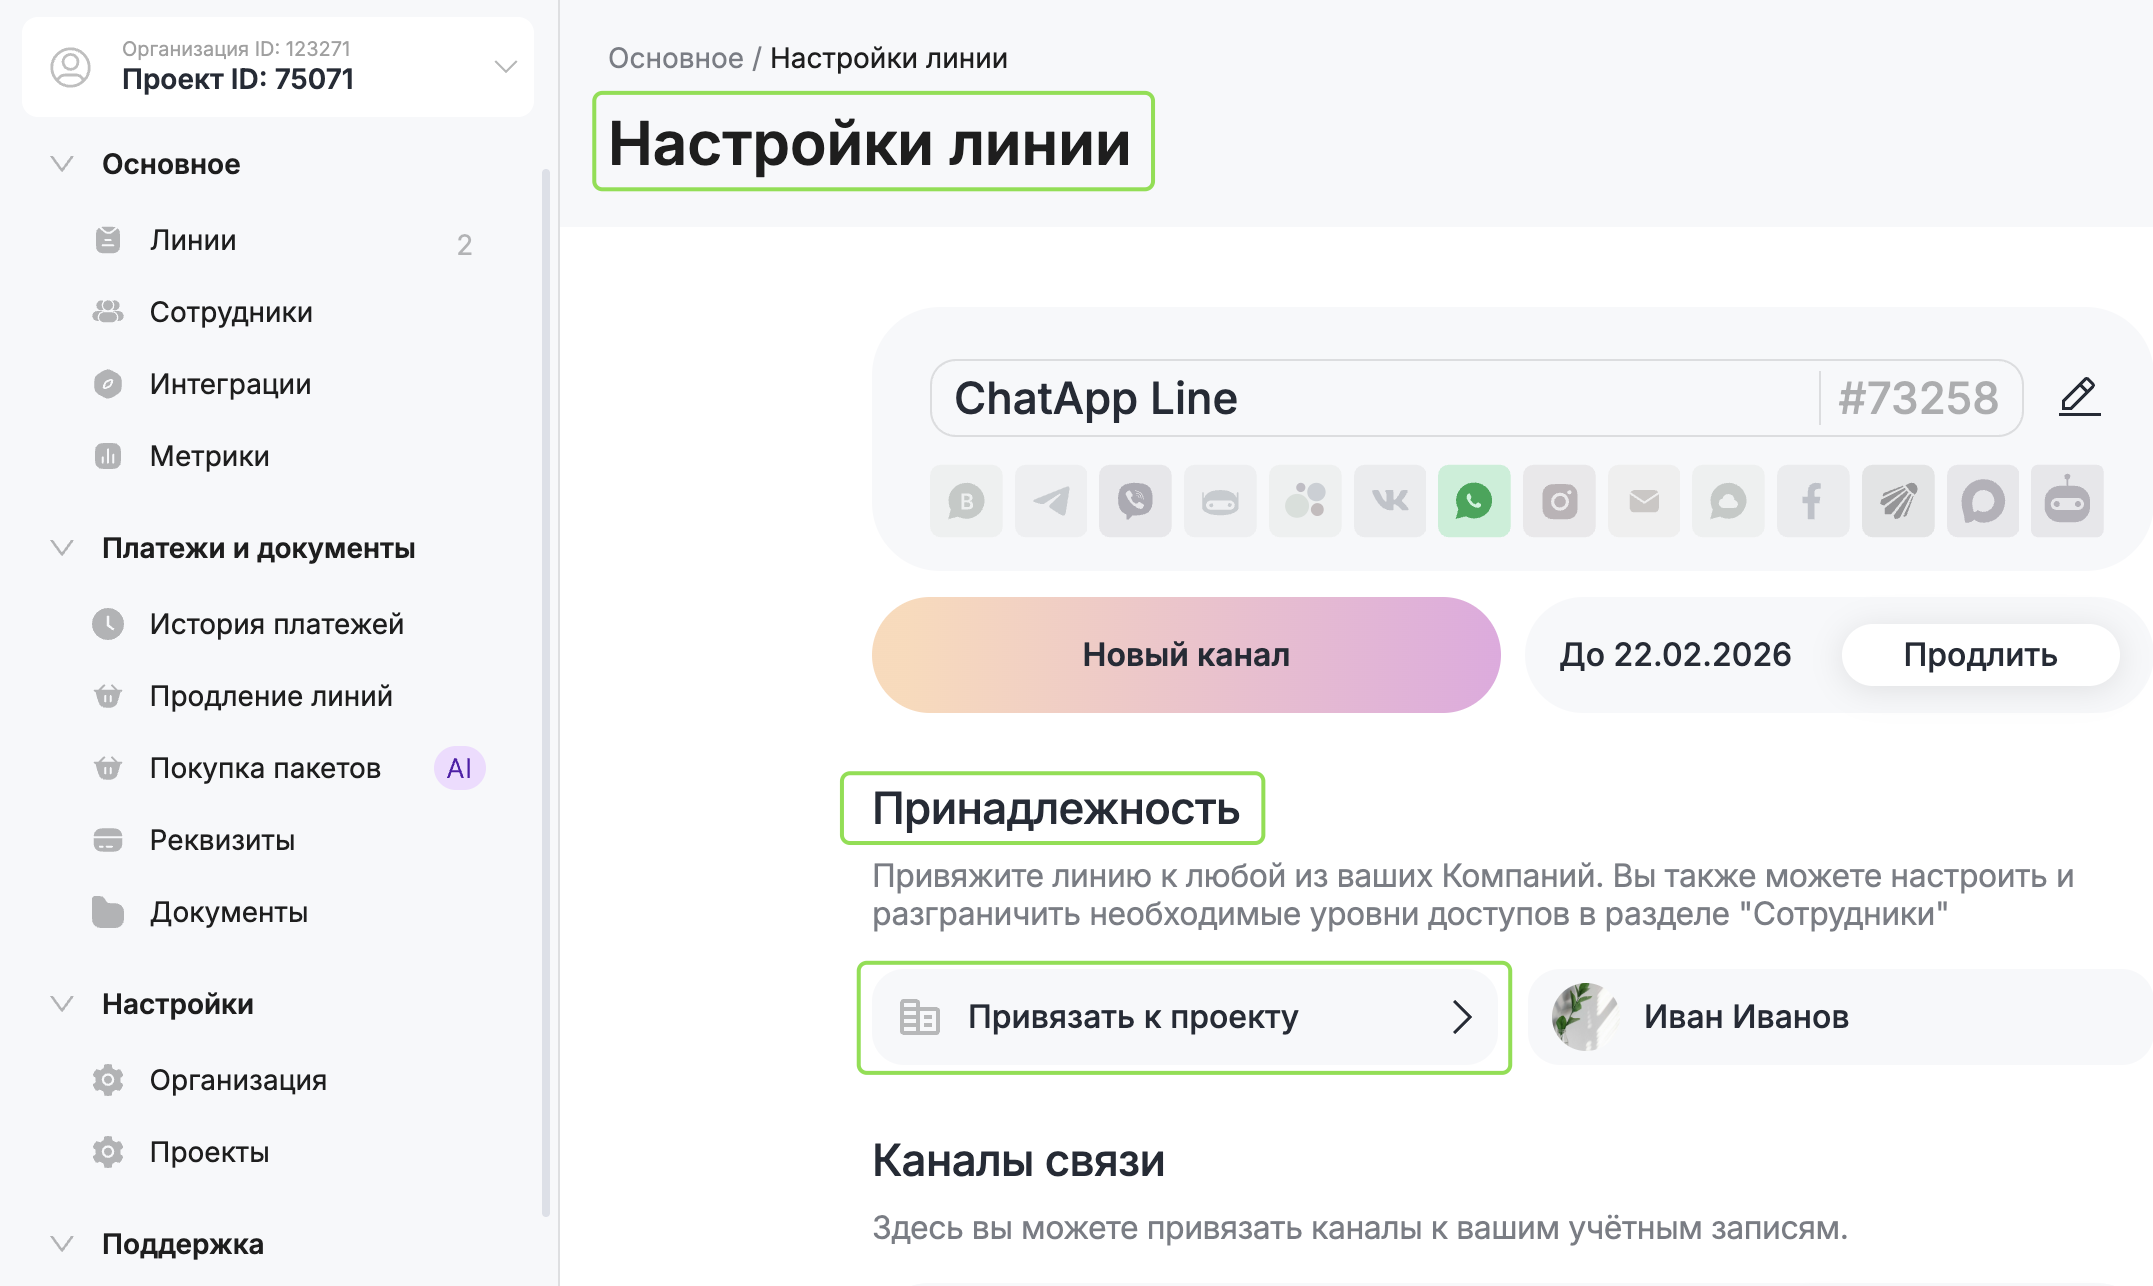Select the Telegram channel icon

click(x=1051, y=501)
